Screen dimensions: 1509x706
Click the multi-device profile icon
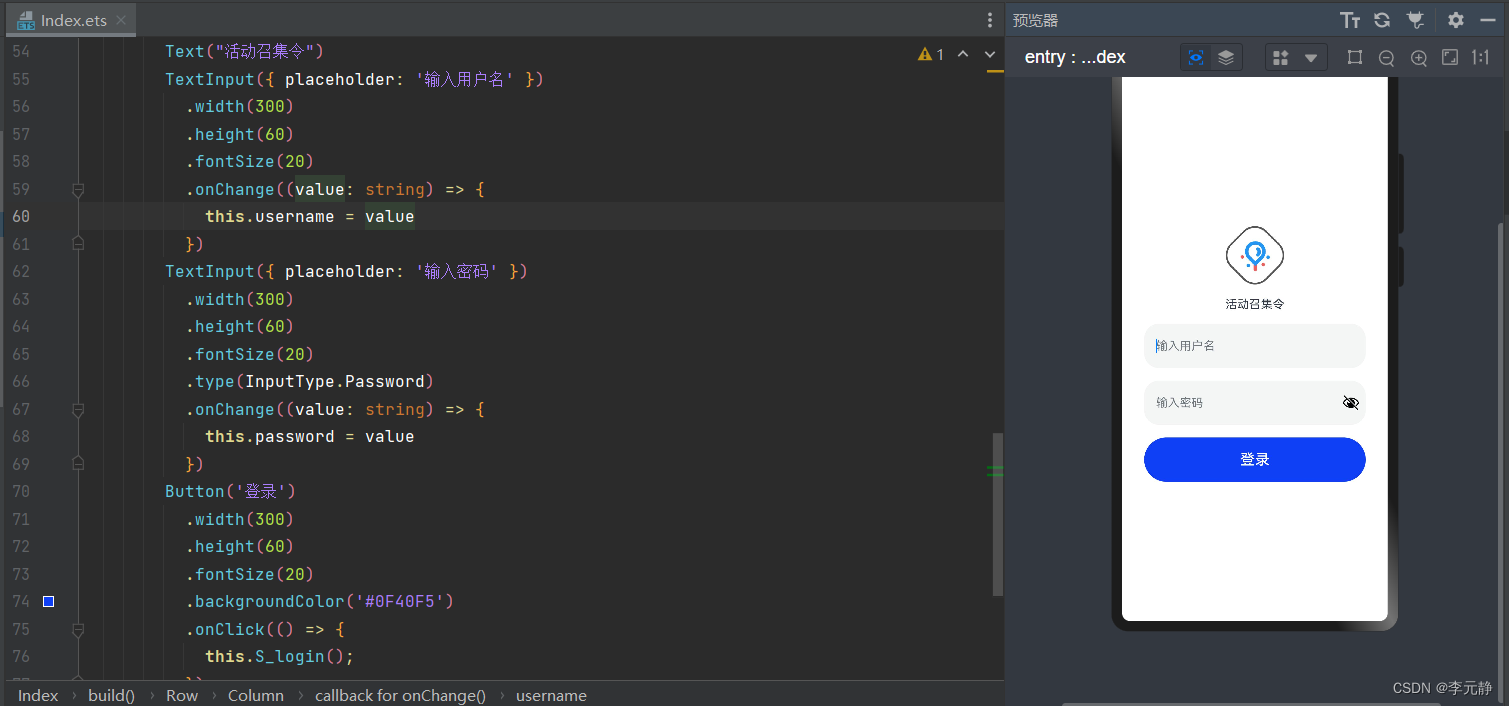click(1280, 57)
